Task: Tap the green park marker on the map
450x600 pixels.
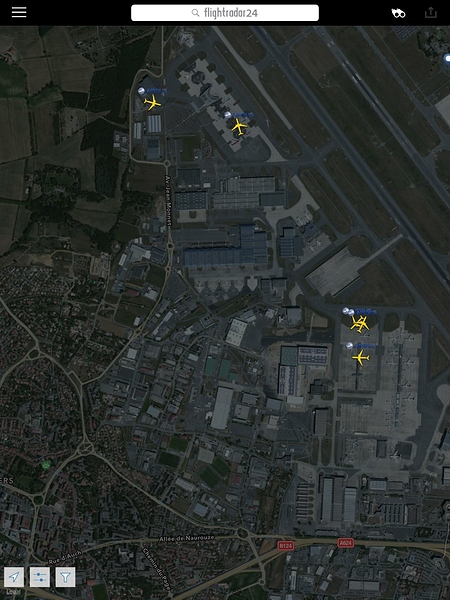Action: 46,465
